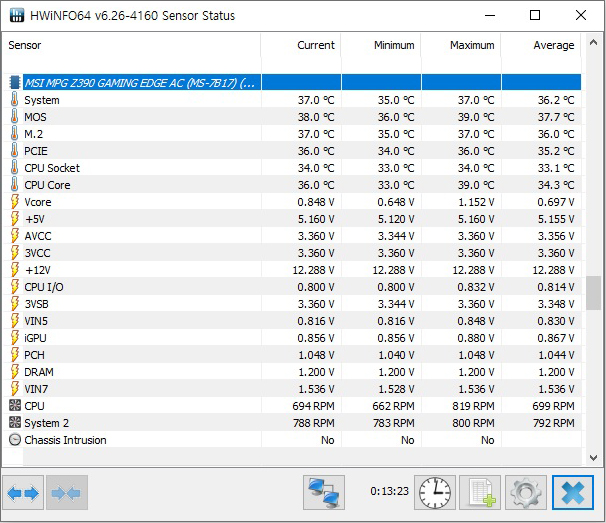Screen dimensions: 606x523
Task: Click the Current column header
Action: (x=301, y=45)
